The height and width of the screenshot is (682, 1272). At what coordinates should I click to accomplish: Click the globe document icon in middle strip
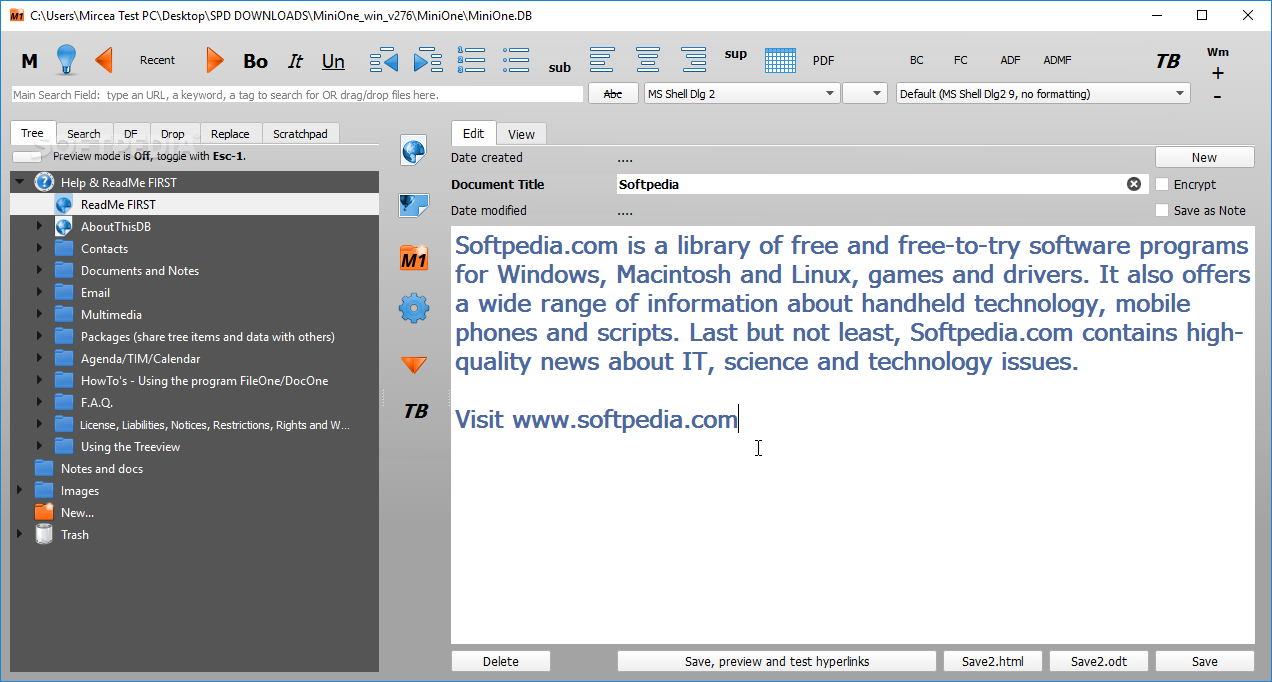coord(414,151)
